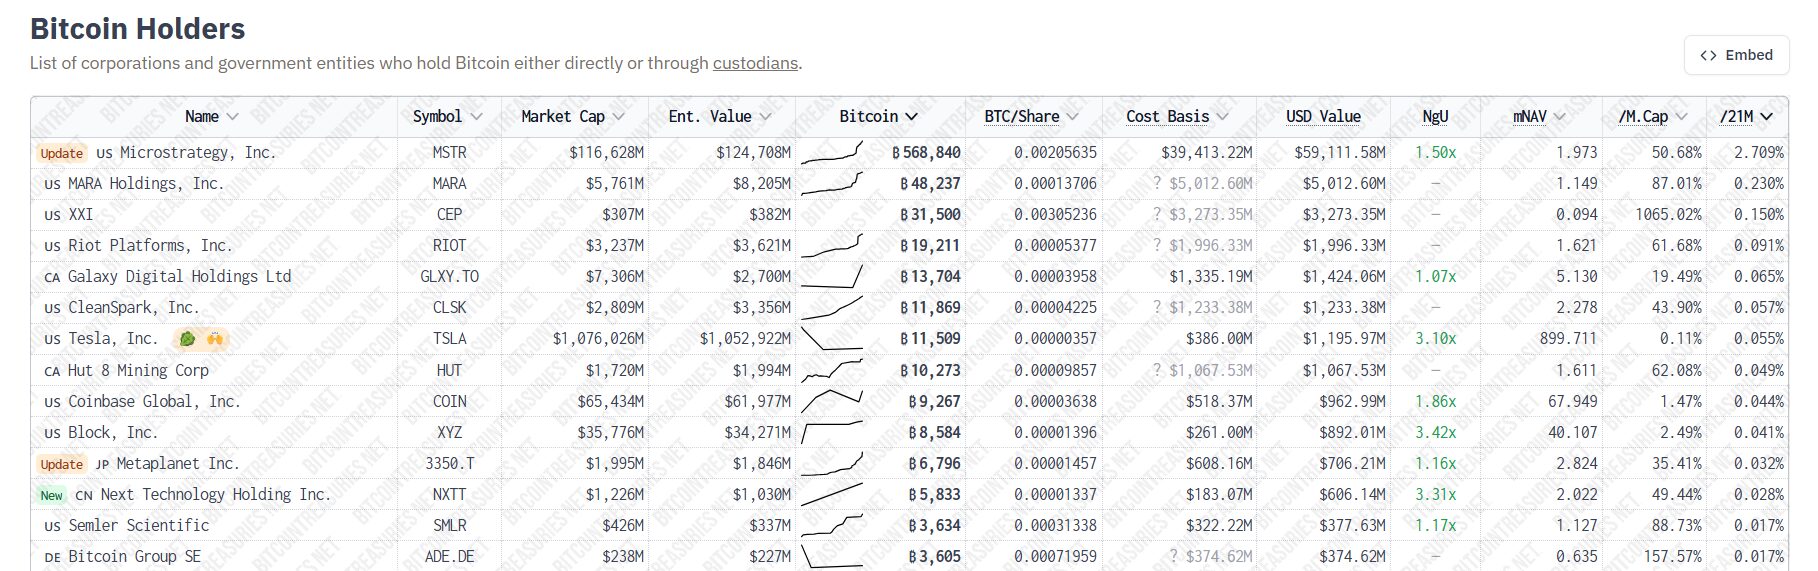Click the Update badge beside Microstrategy

point(61,153)
